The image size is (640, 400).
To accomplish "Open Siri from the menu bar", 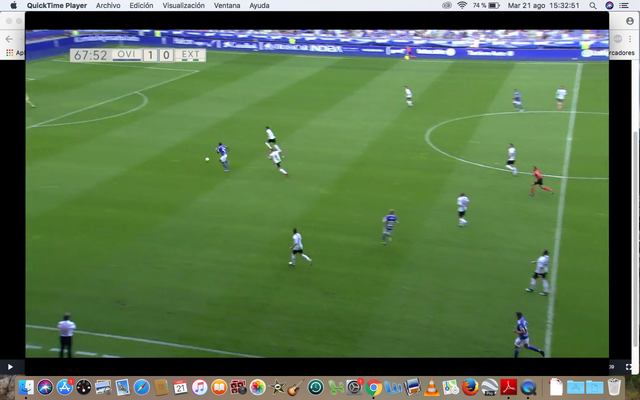I will click(x=609, y=5).
